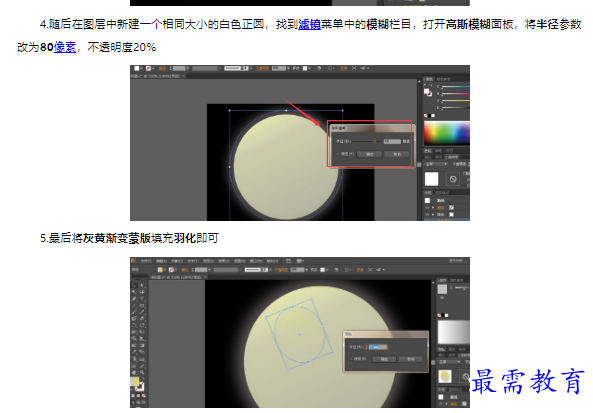The image size is (593, 413).
Task: Click the white opacity thumbnail in step 4 transparency panel
Action: click(x=432, y=179)
